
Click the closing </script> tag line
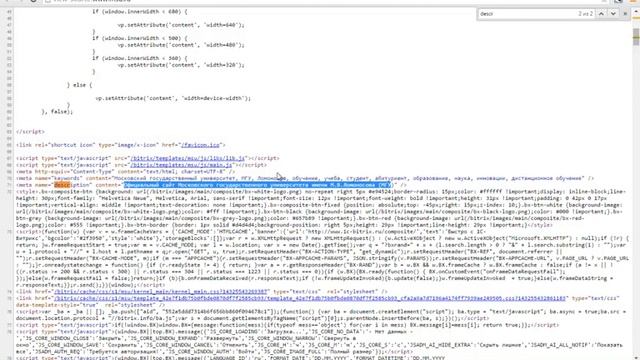(30, 132)
